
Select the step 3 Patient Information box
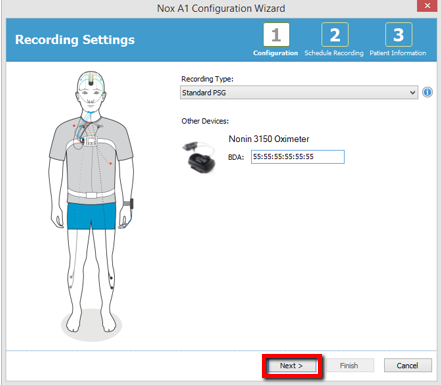(399, 35)
